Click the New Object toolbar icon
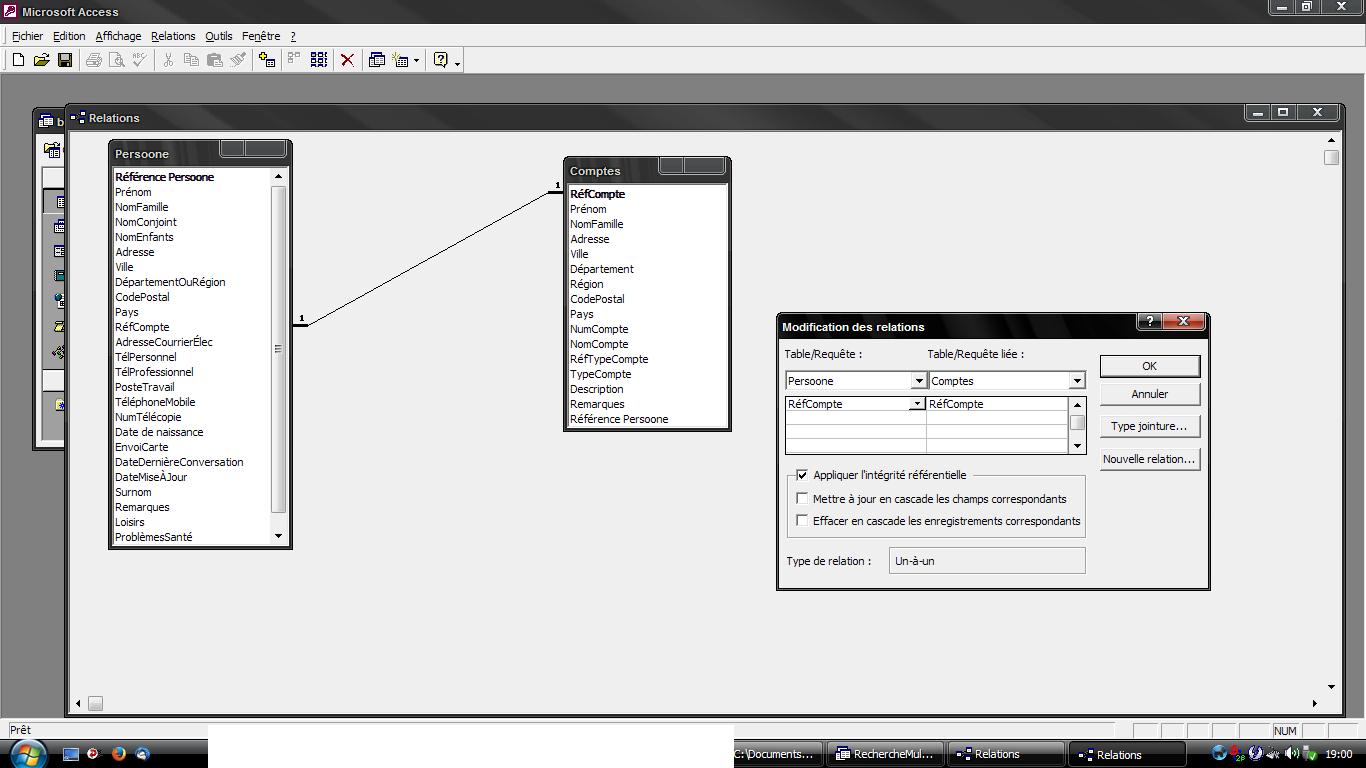This screenshot has height=768, width=1366. [x=401, y=60]
